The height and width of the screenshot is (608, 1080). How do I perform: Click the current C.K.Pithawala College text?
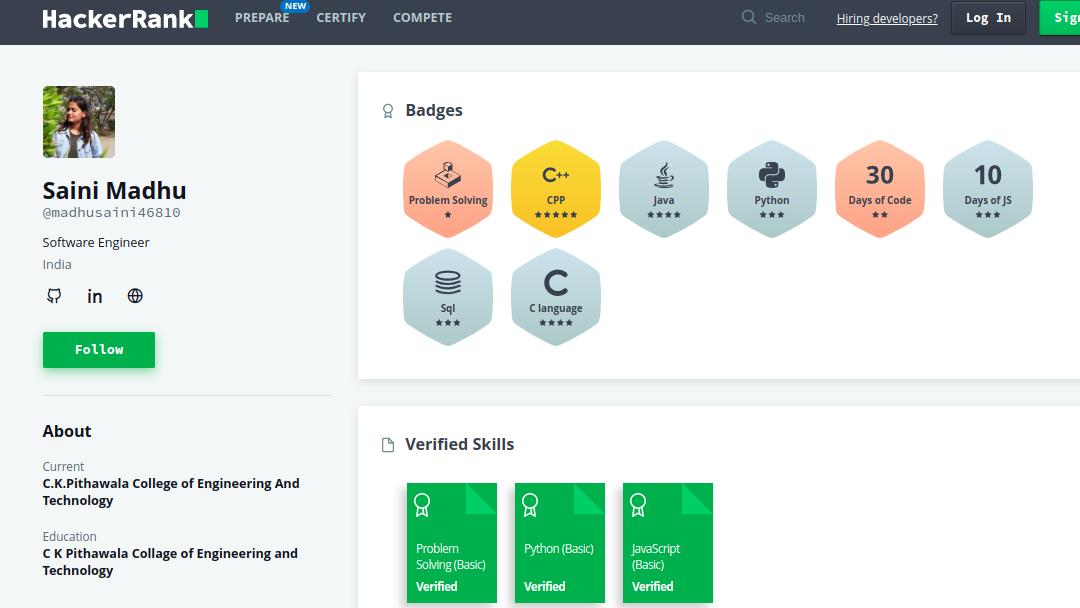(x=171, y=492)
